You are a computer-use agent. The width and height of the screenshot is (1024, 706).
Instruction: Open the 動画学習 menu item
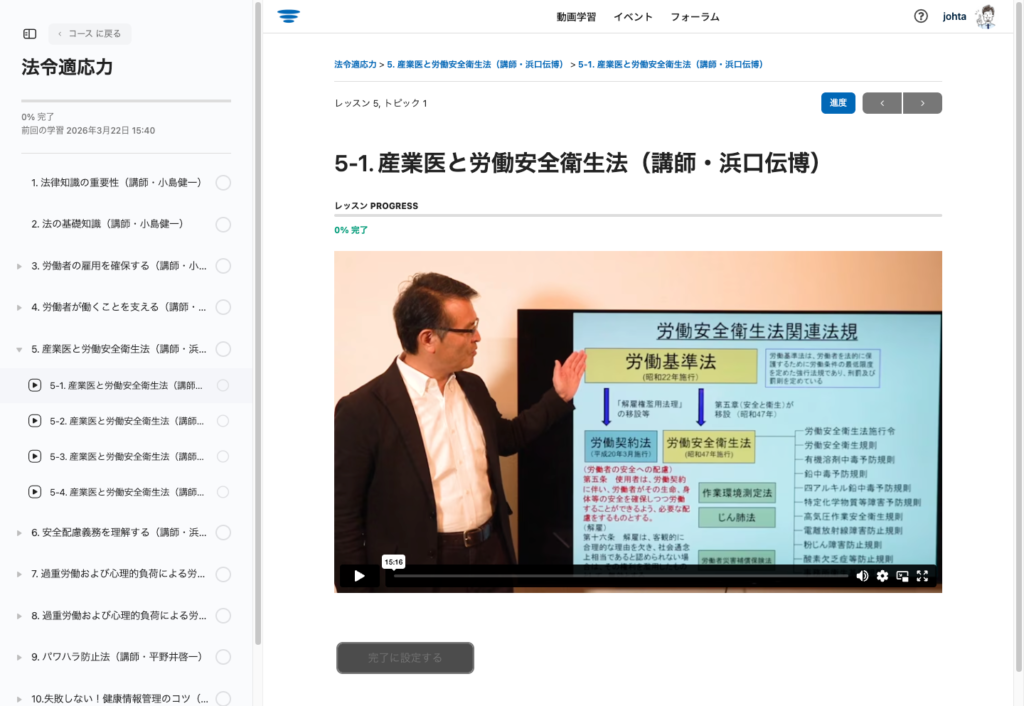click(x=576, y=17)
